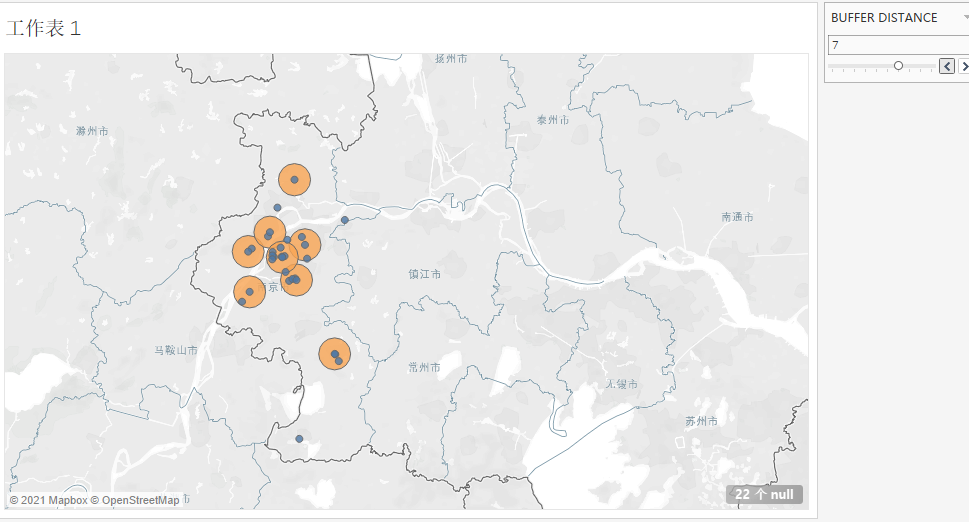Select the lone blue point east of the buffer cluster

point(345,220)
